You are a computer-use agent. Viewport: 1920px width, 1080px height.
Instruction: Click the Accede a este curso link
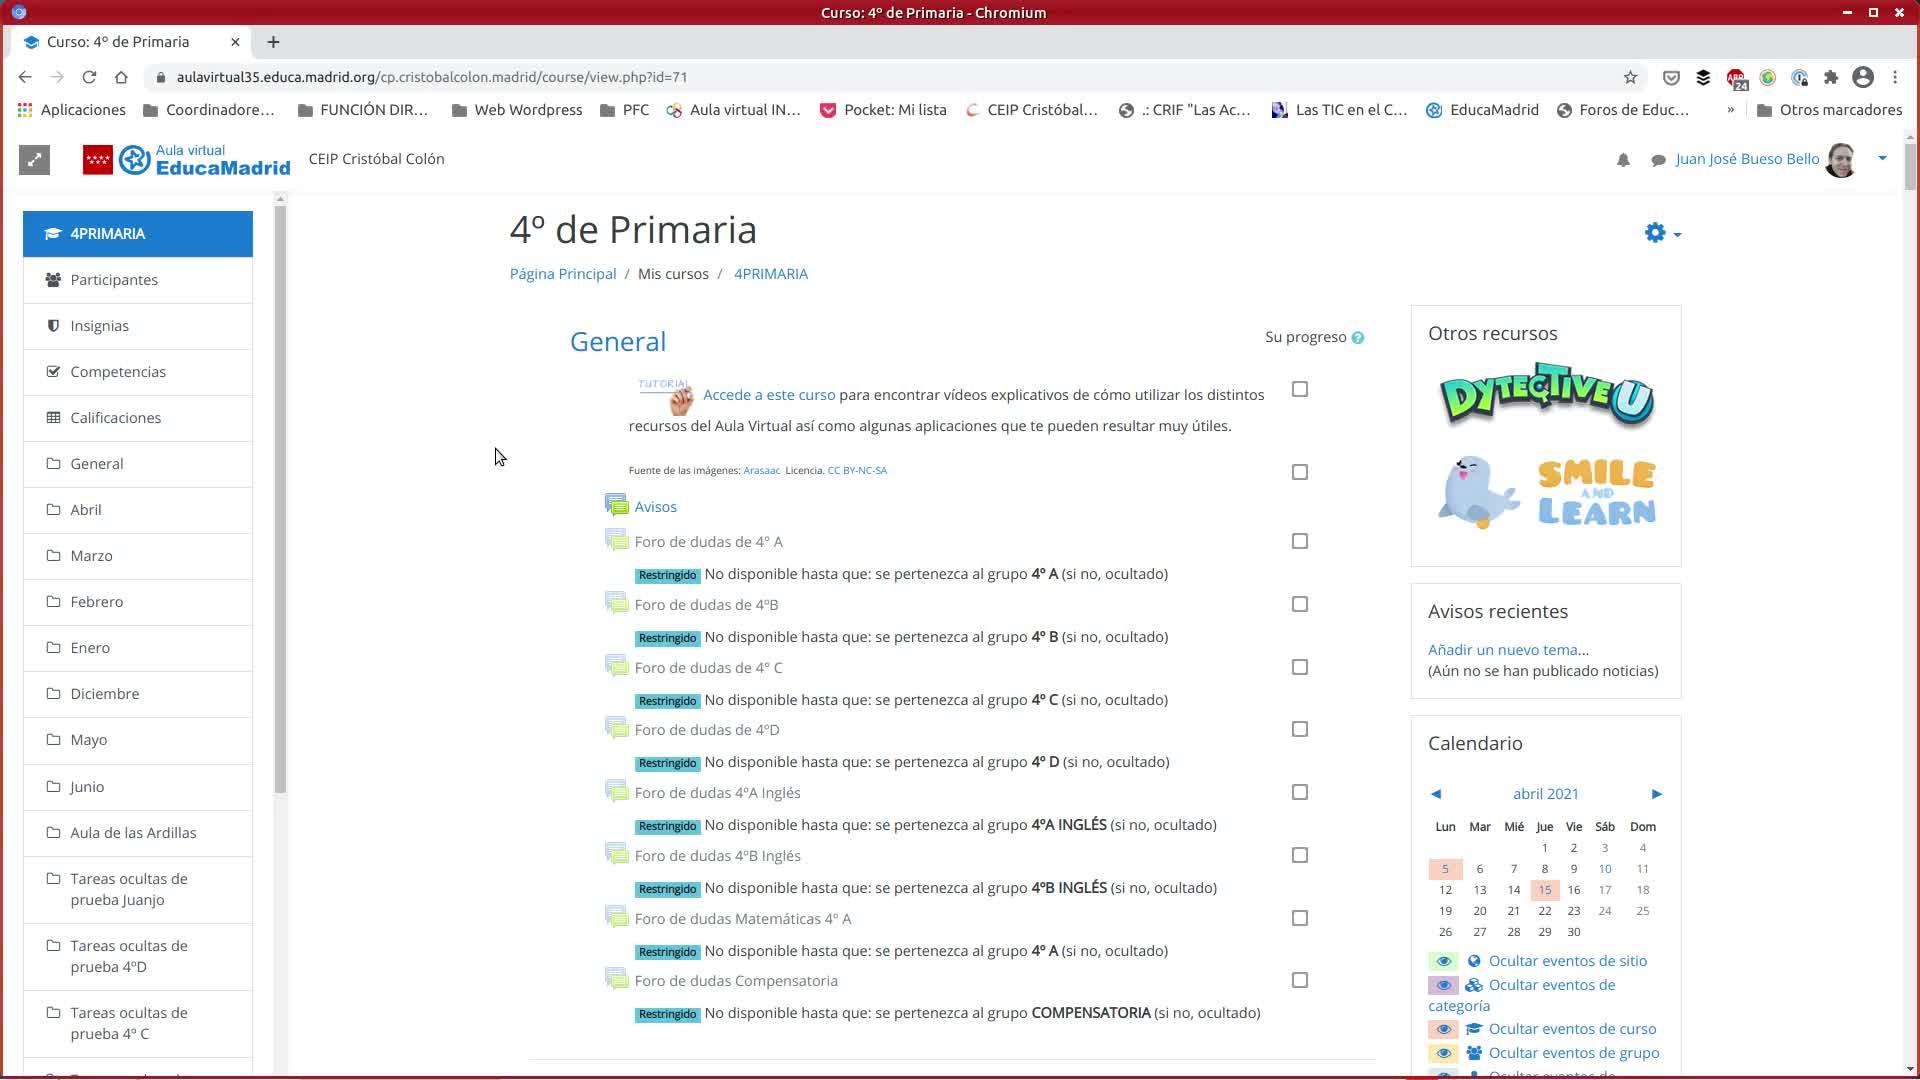tap(768, 395)
